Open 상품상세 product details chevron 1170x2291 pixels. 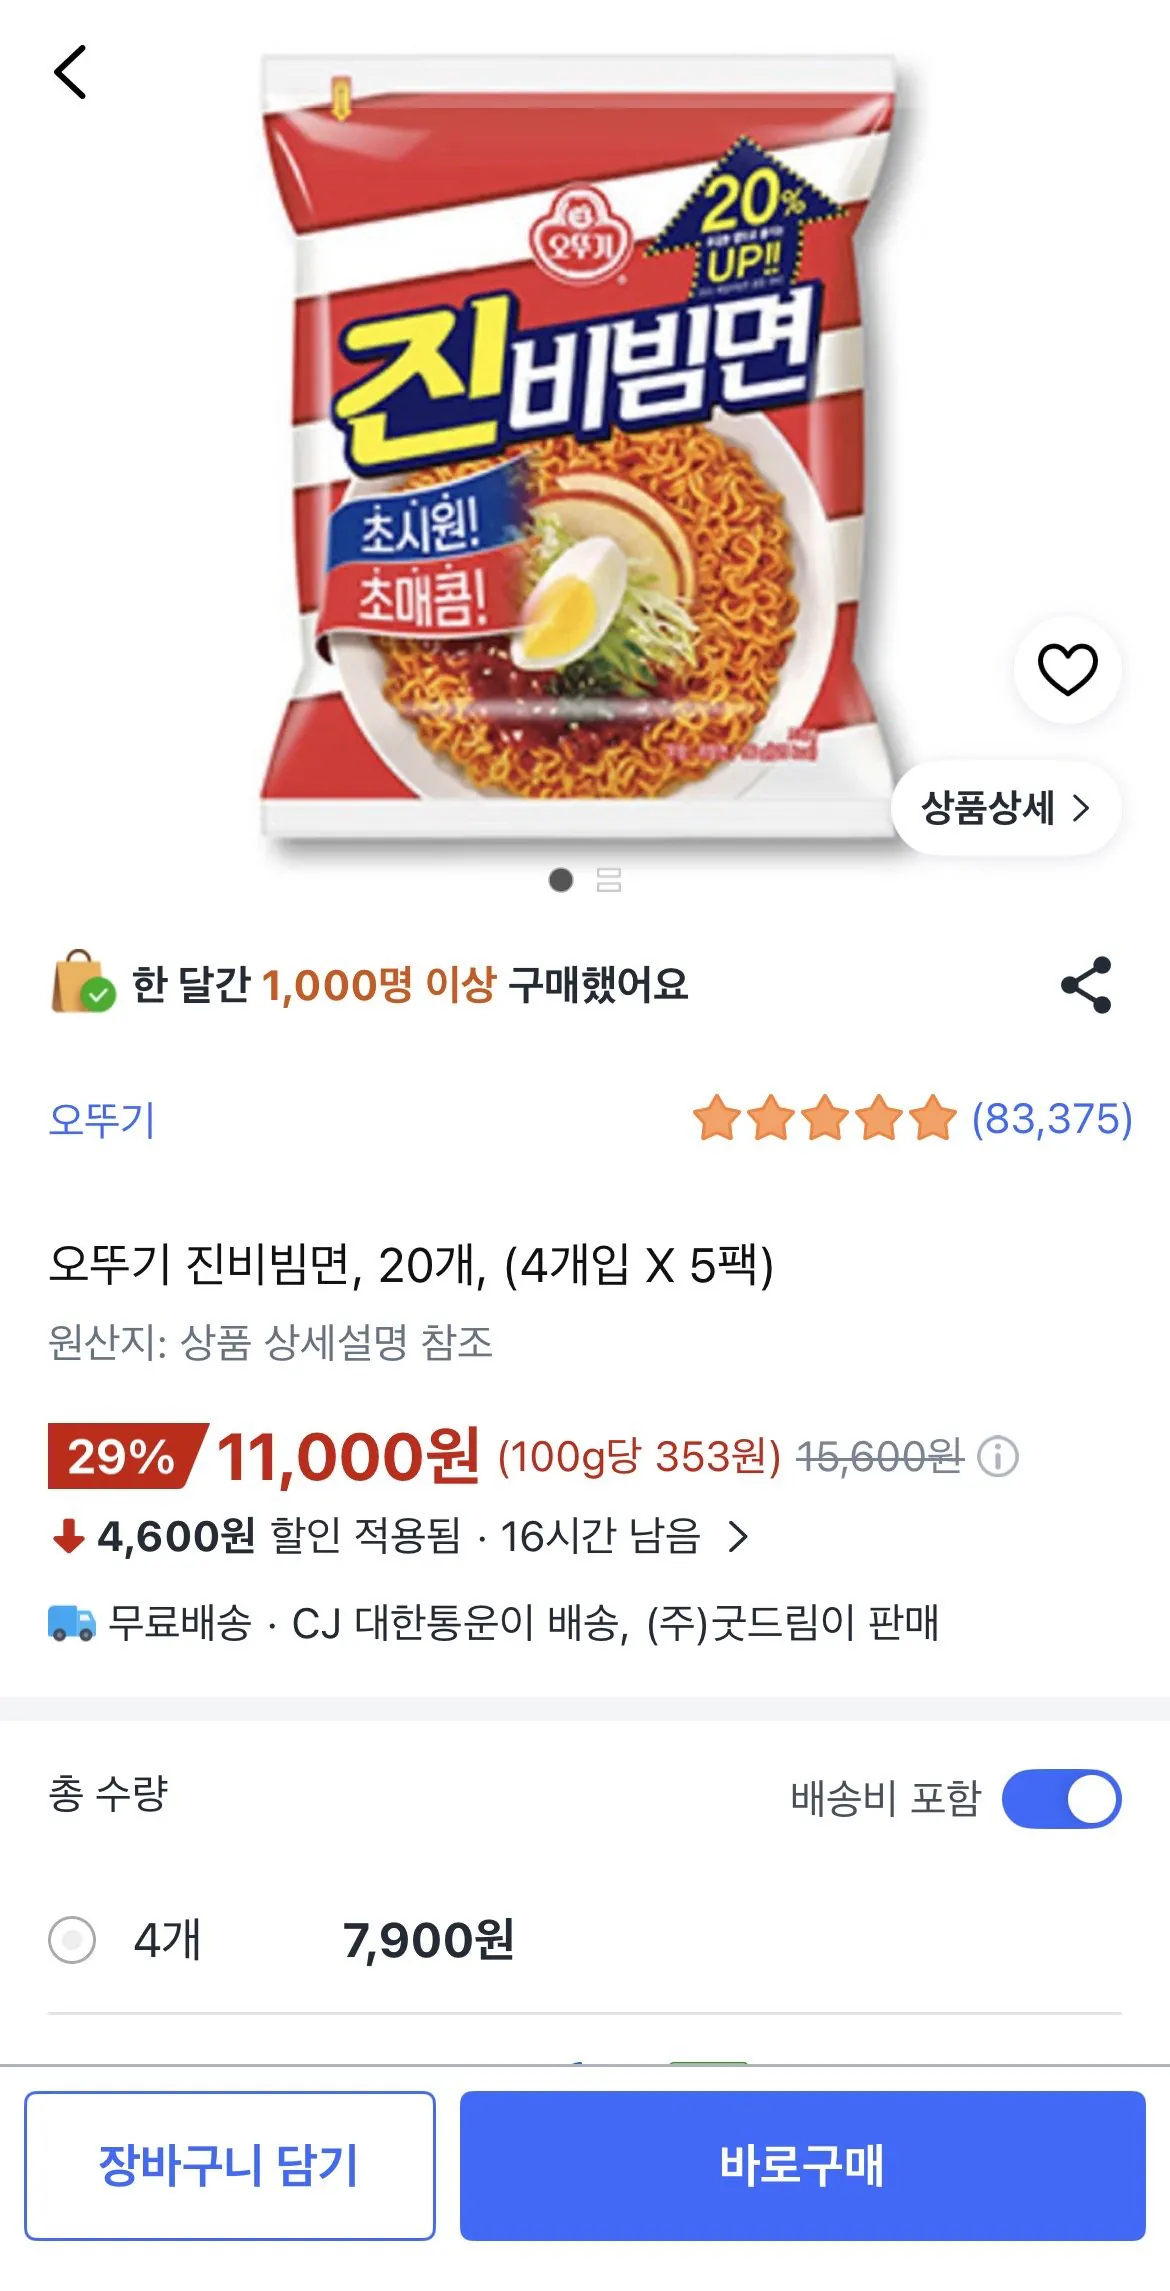[x=1006, y=808]
